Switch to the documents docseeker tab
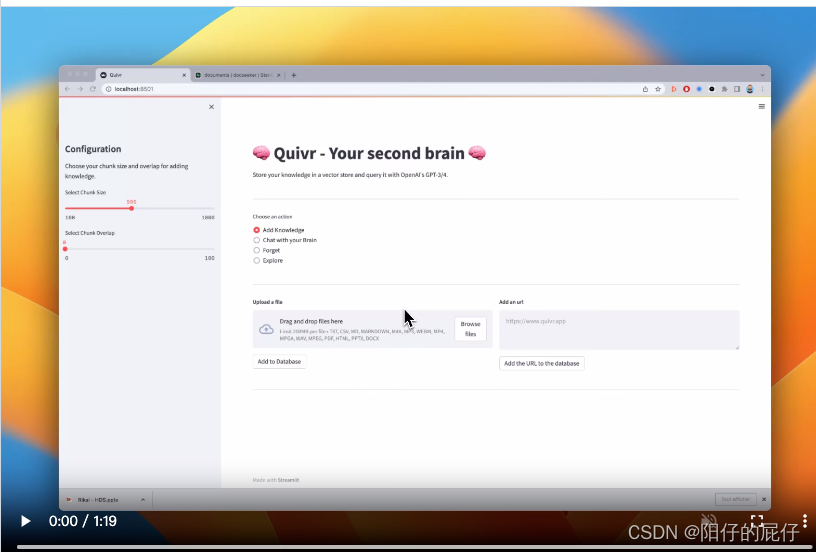 point(238,75)
